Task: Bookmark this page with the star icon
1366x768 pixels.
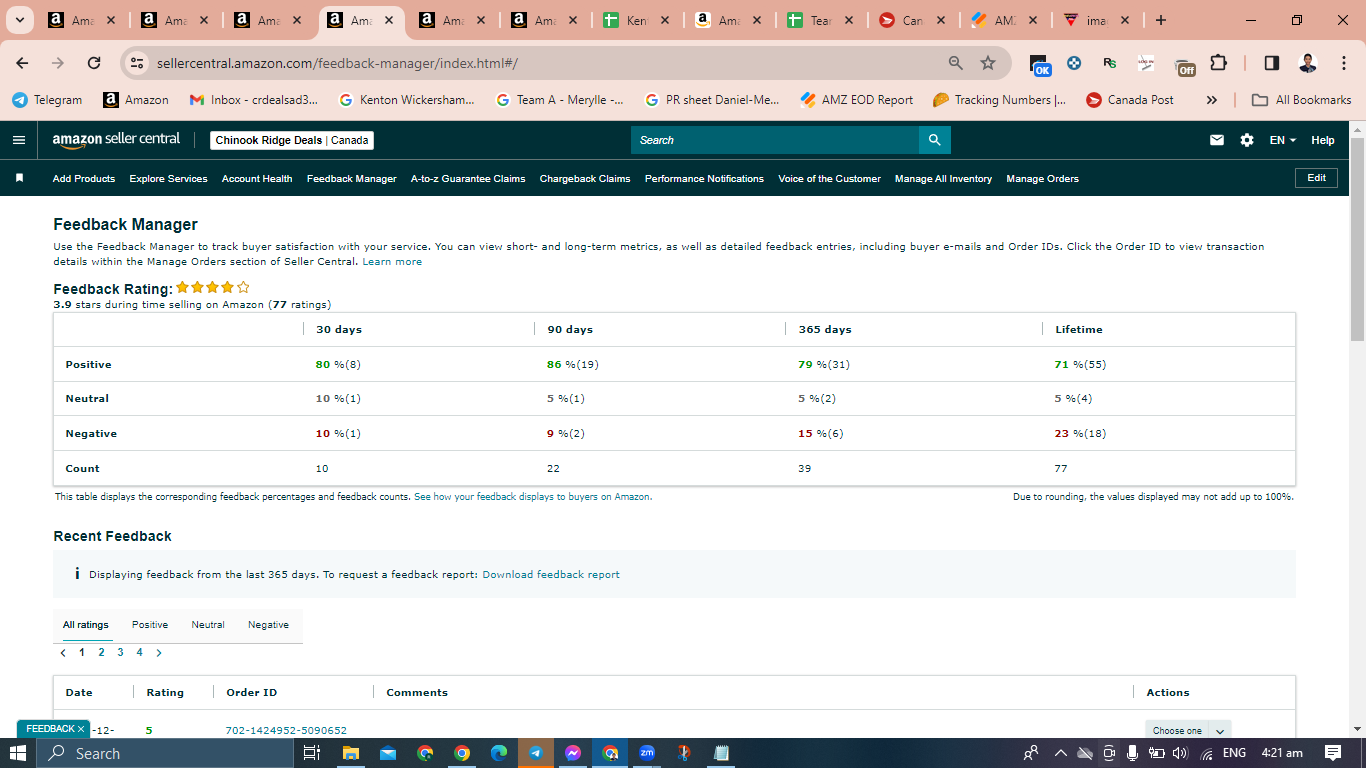Action: tap(988, 63)
